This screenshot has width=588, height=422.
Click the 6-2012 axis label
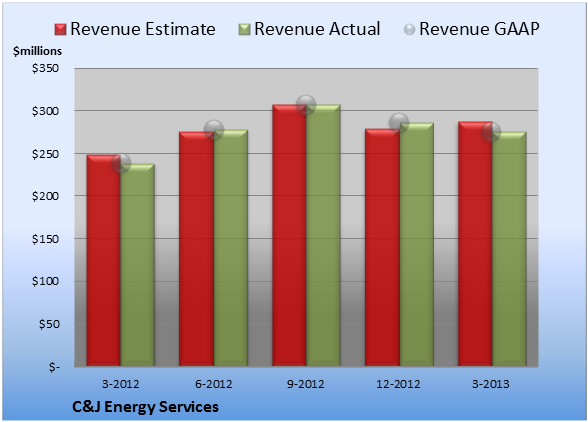[213, 384]
